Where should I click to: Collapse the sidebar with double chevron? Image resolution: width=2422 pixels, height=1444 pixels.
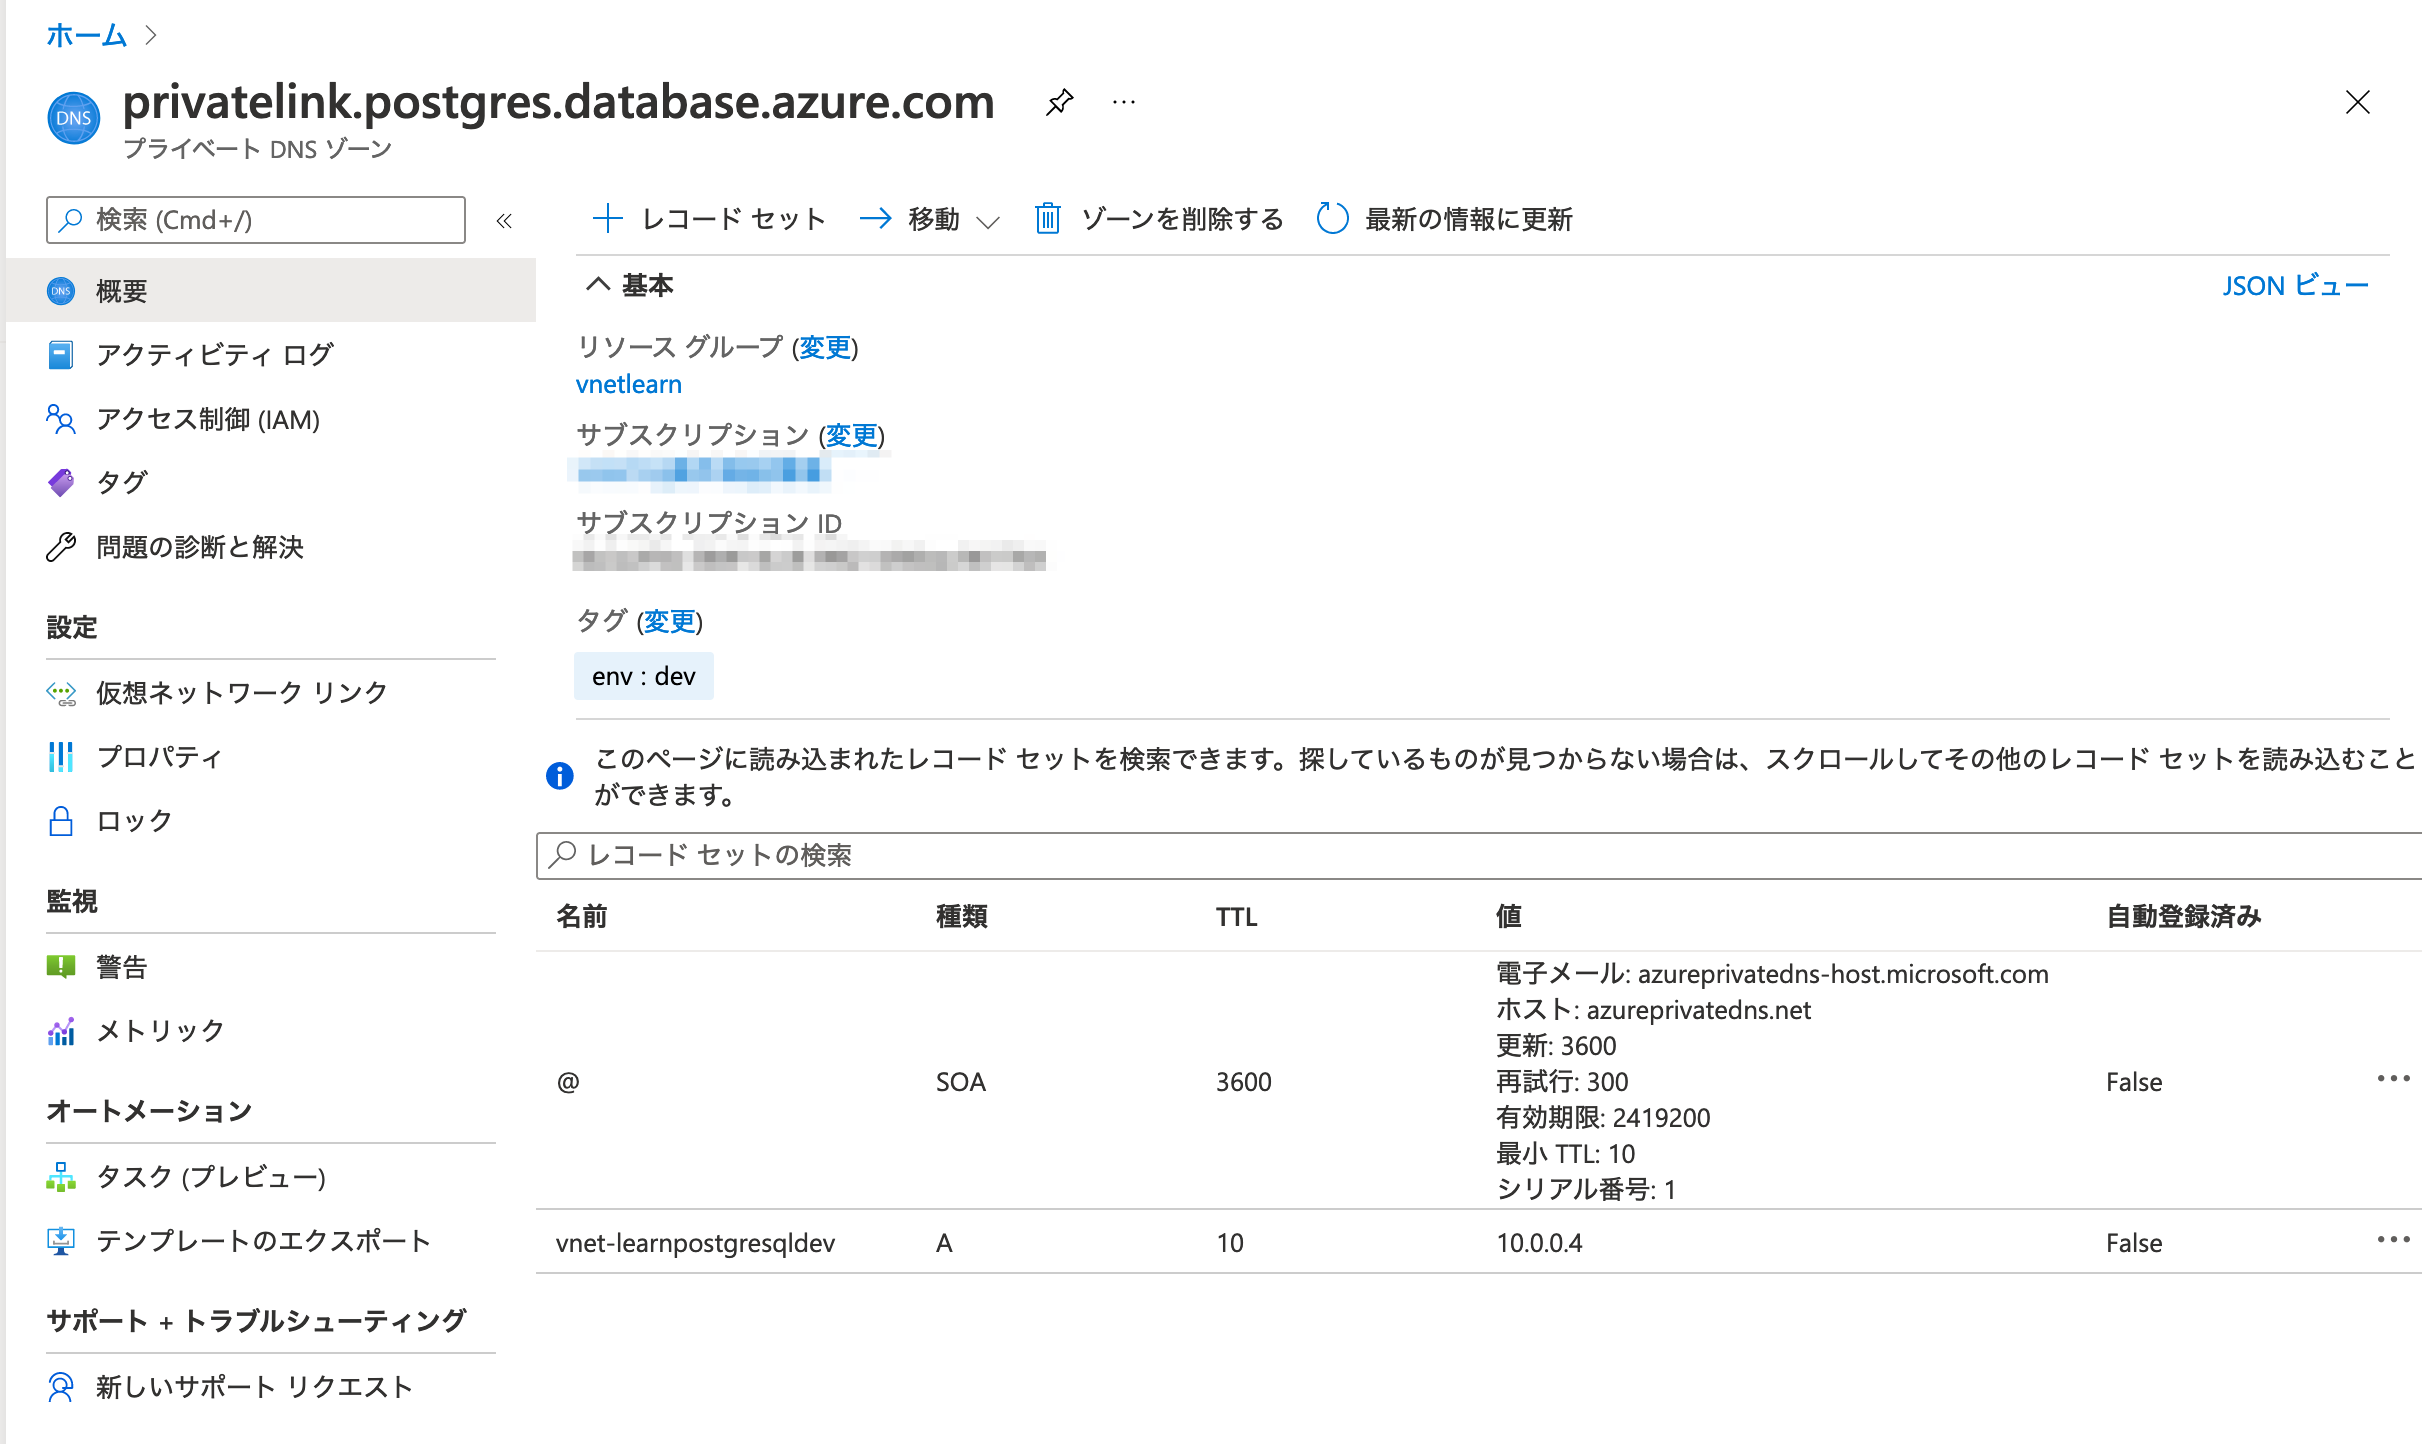504,221
